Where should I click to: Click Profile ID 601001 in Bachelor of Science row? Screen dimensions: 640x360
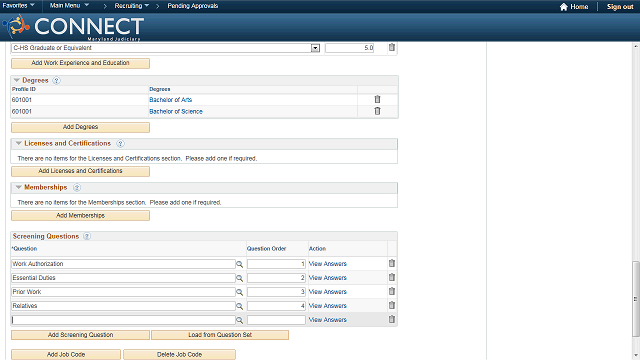tap(22, 111)
